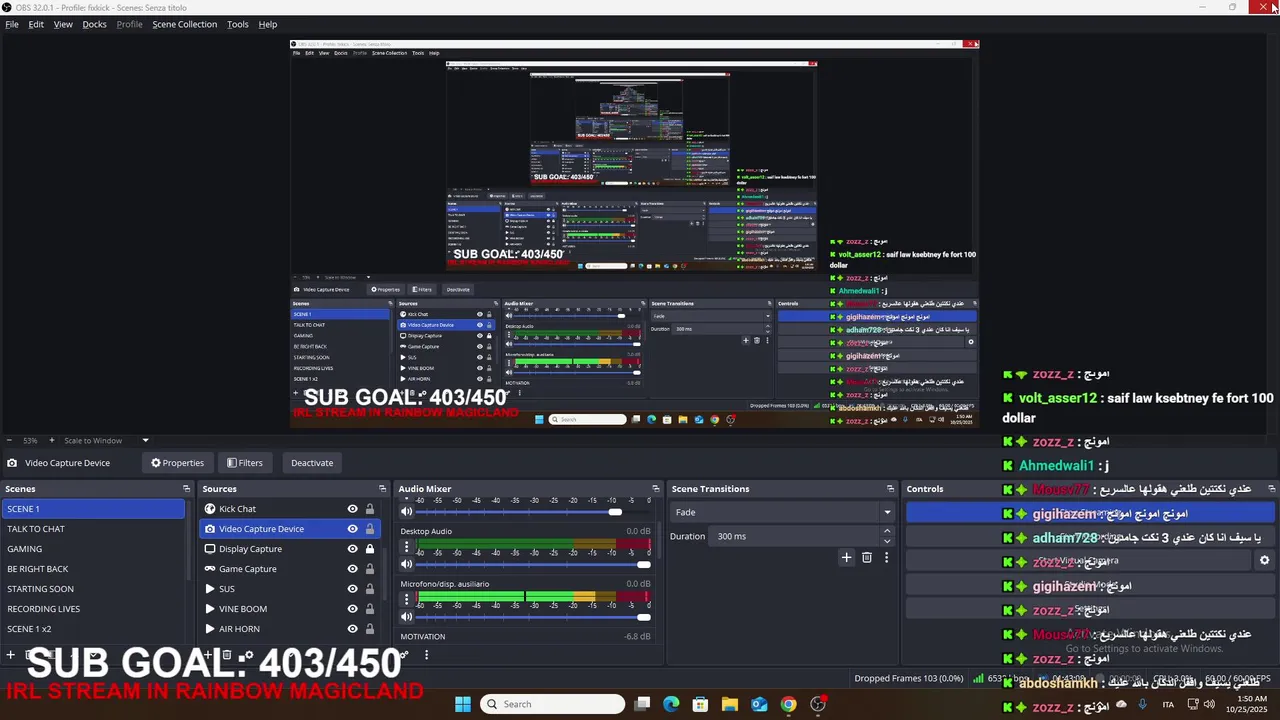The width and height of the screenshot is (1280, 720).
Task: Open the Tools menu
Action: [x=237, y=24]
